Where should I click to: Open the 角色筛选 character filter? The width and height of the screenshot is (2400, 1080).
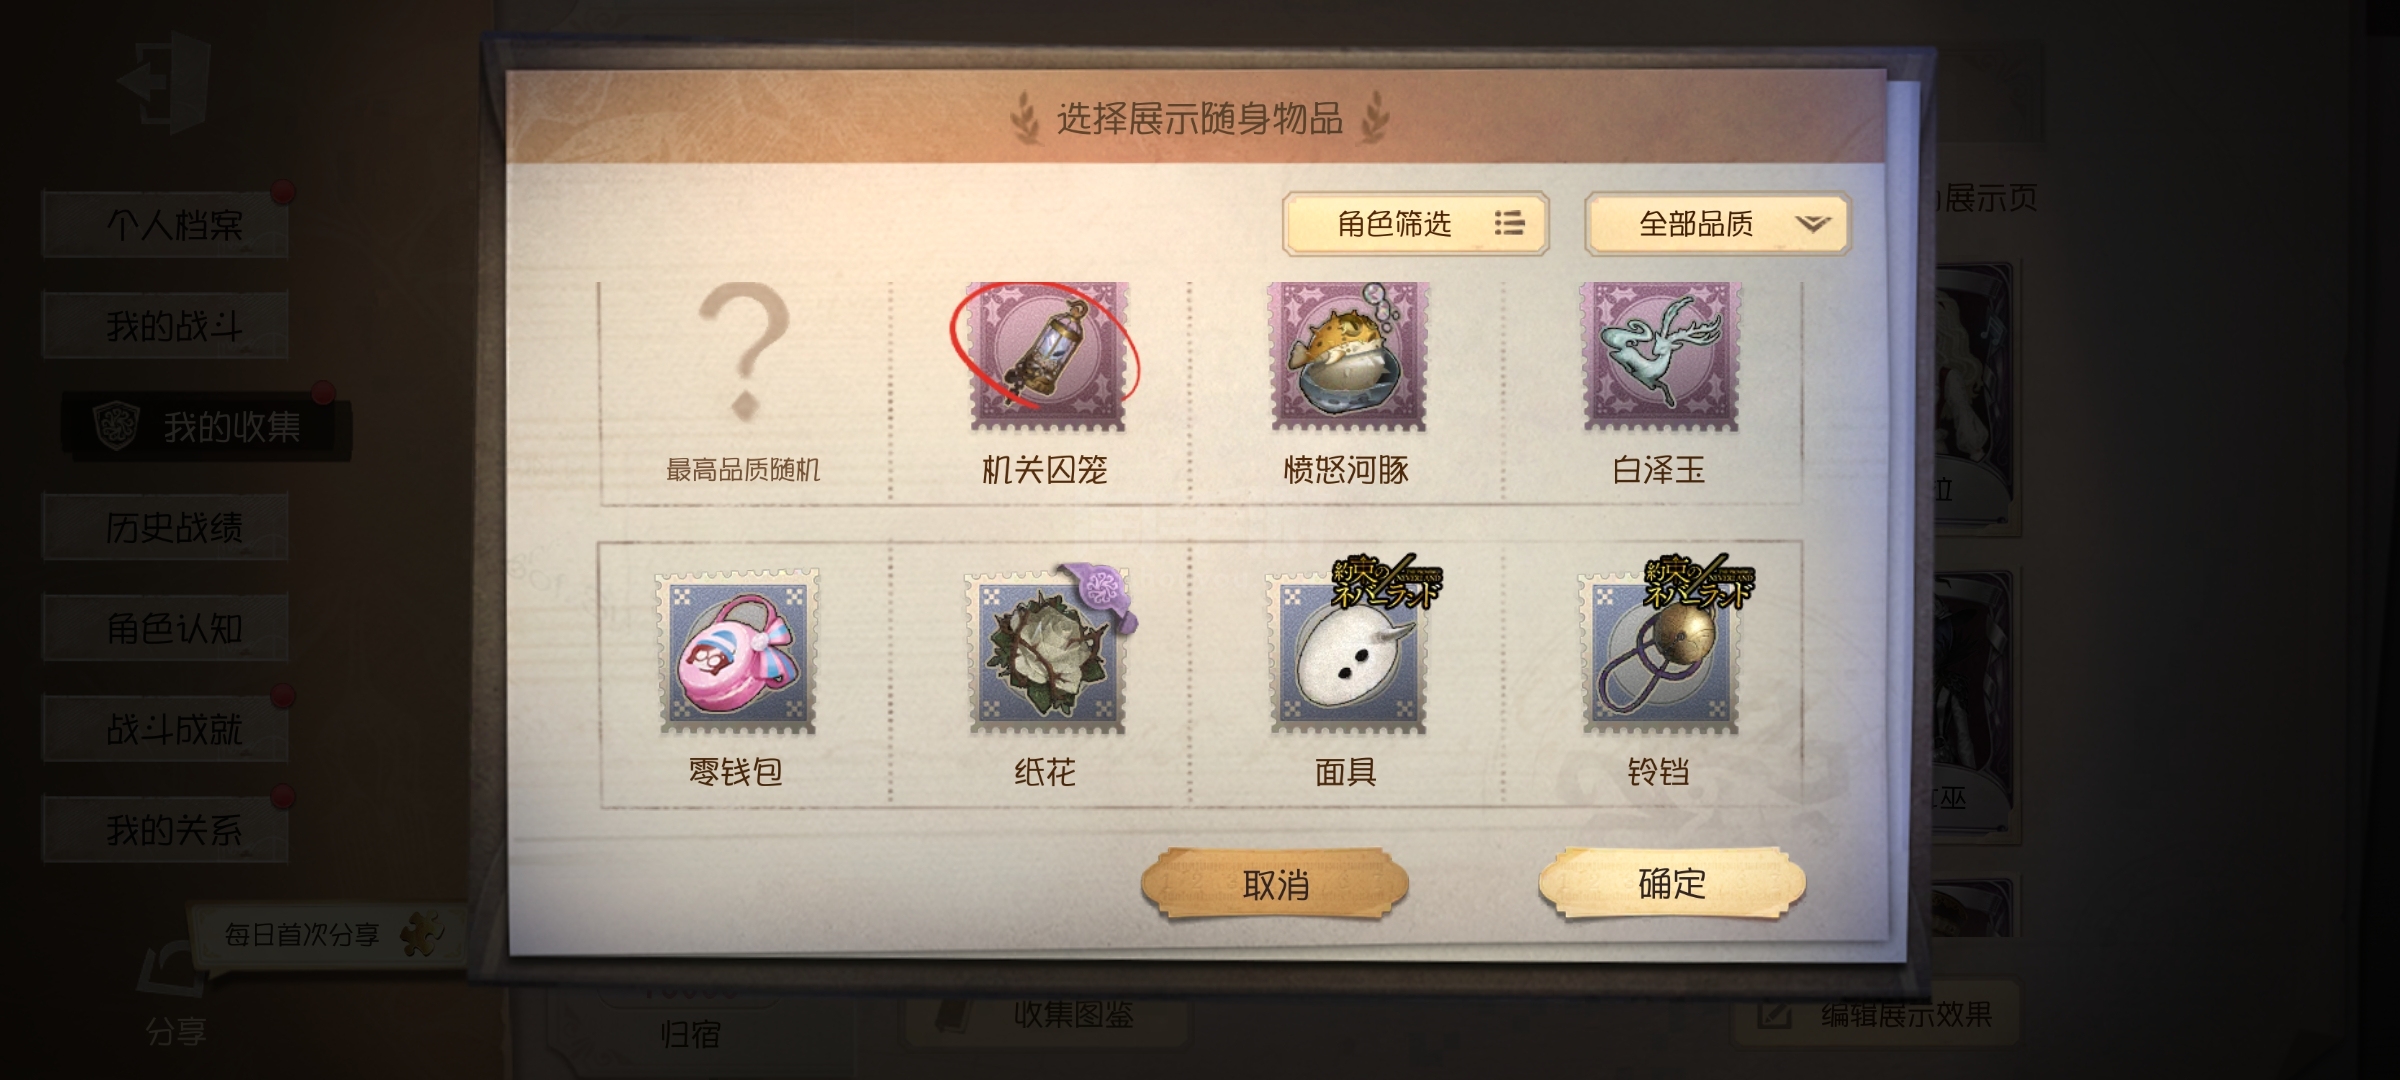pyautogui.click(x=1415, y=224)
